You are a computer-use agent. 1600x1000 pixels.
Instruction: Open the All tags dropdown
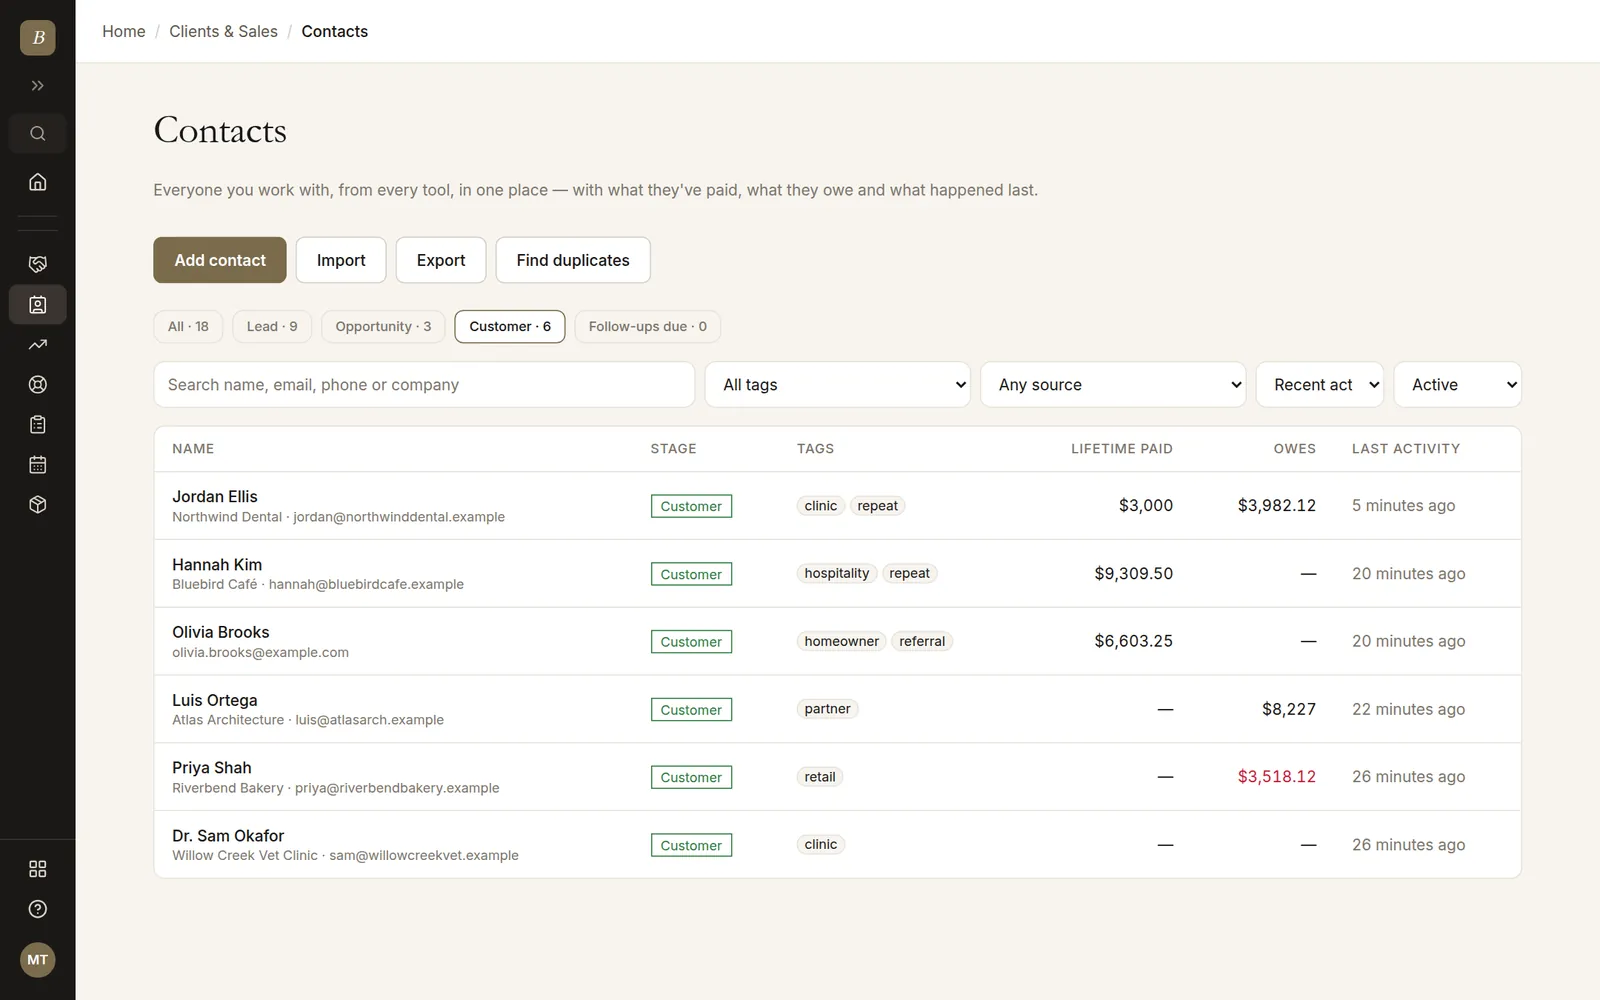point(838,385)
